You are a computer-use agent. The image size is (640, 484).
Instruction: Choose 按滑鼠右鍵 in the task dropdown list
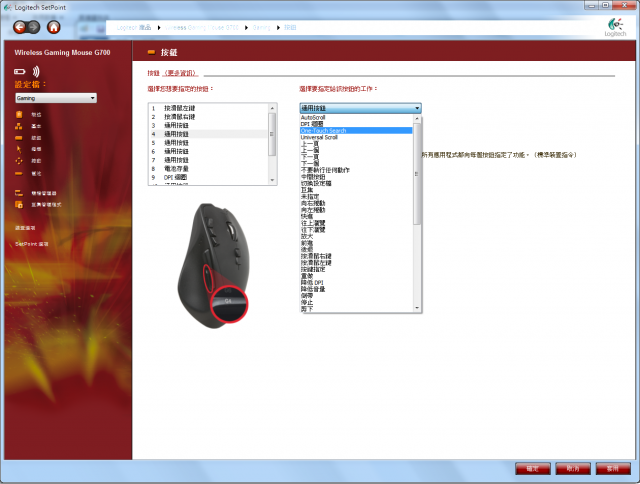pos(356,256)
